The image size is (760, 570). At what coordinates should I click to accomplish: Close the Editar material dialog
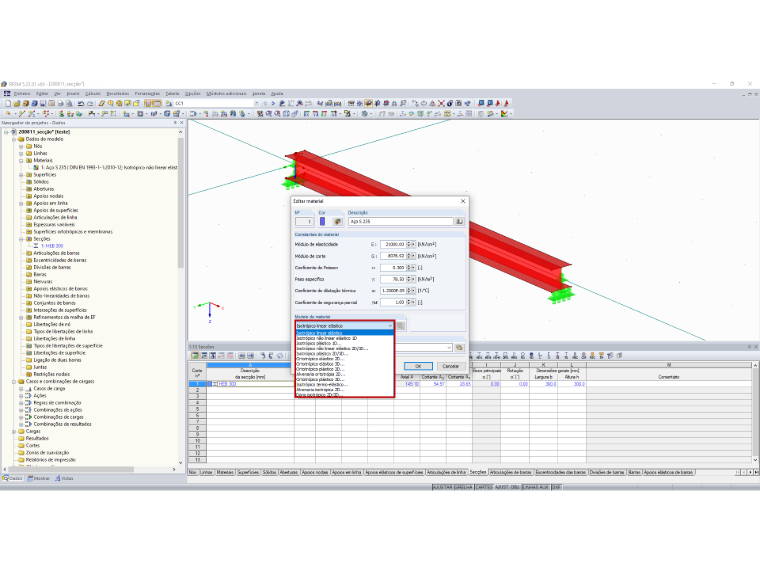[x=463, y=201]
